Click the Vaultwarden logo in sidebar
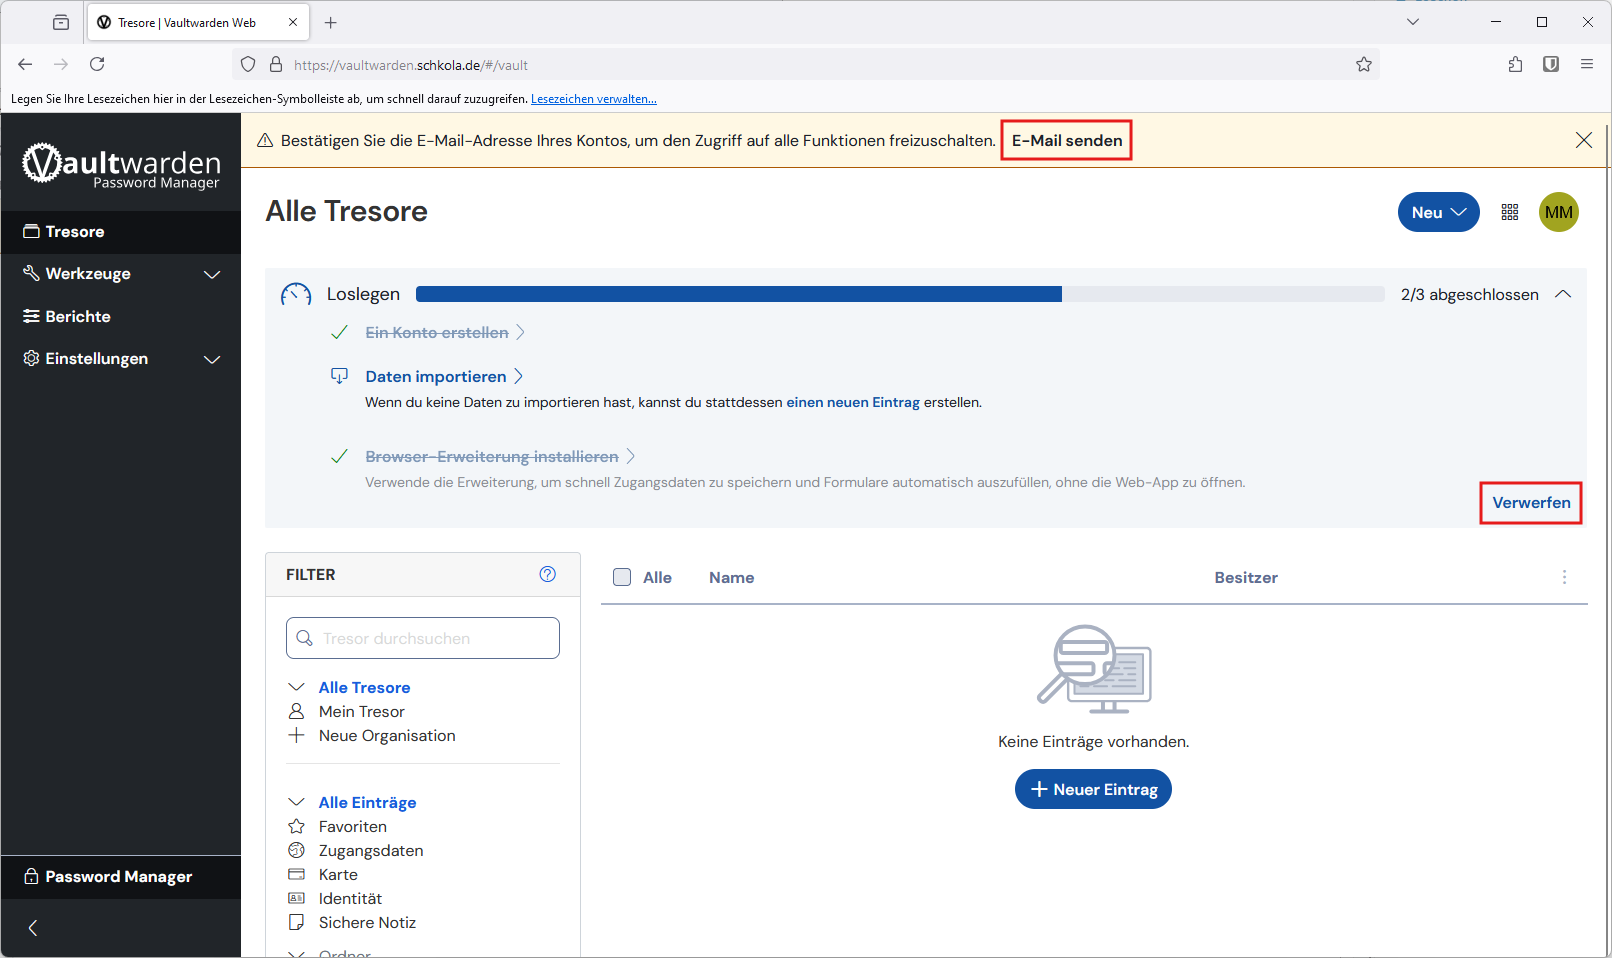 (x=121, y=165)
